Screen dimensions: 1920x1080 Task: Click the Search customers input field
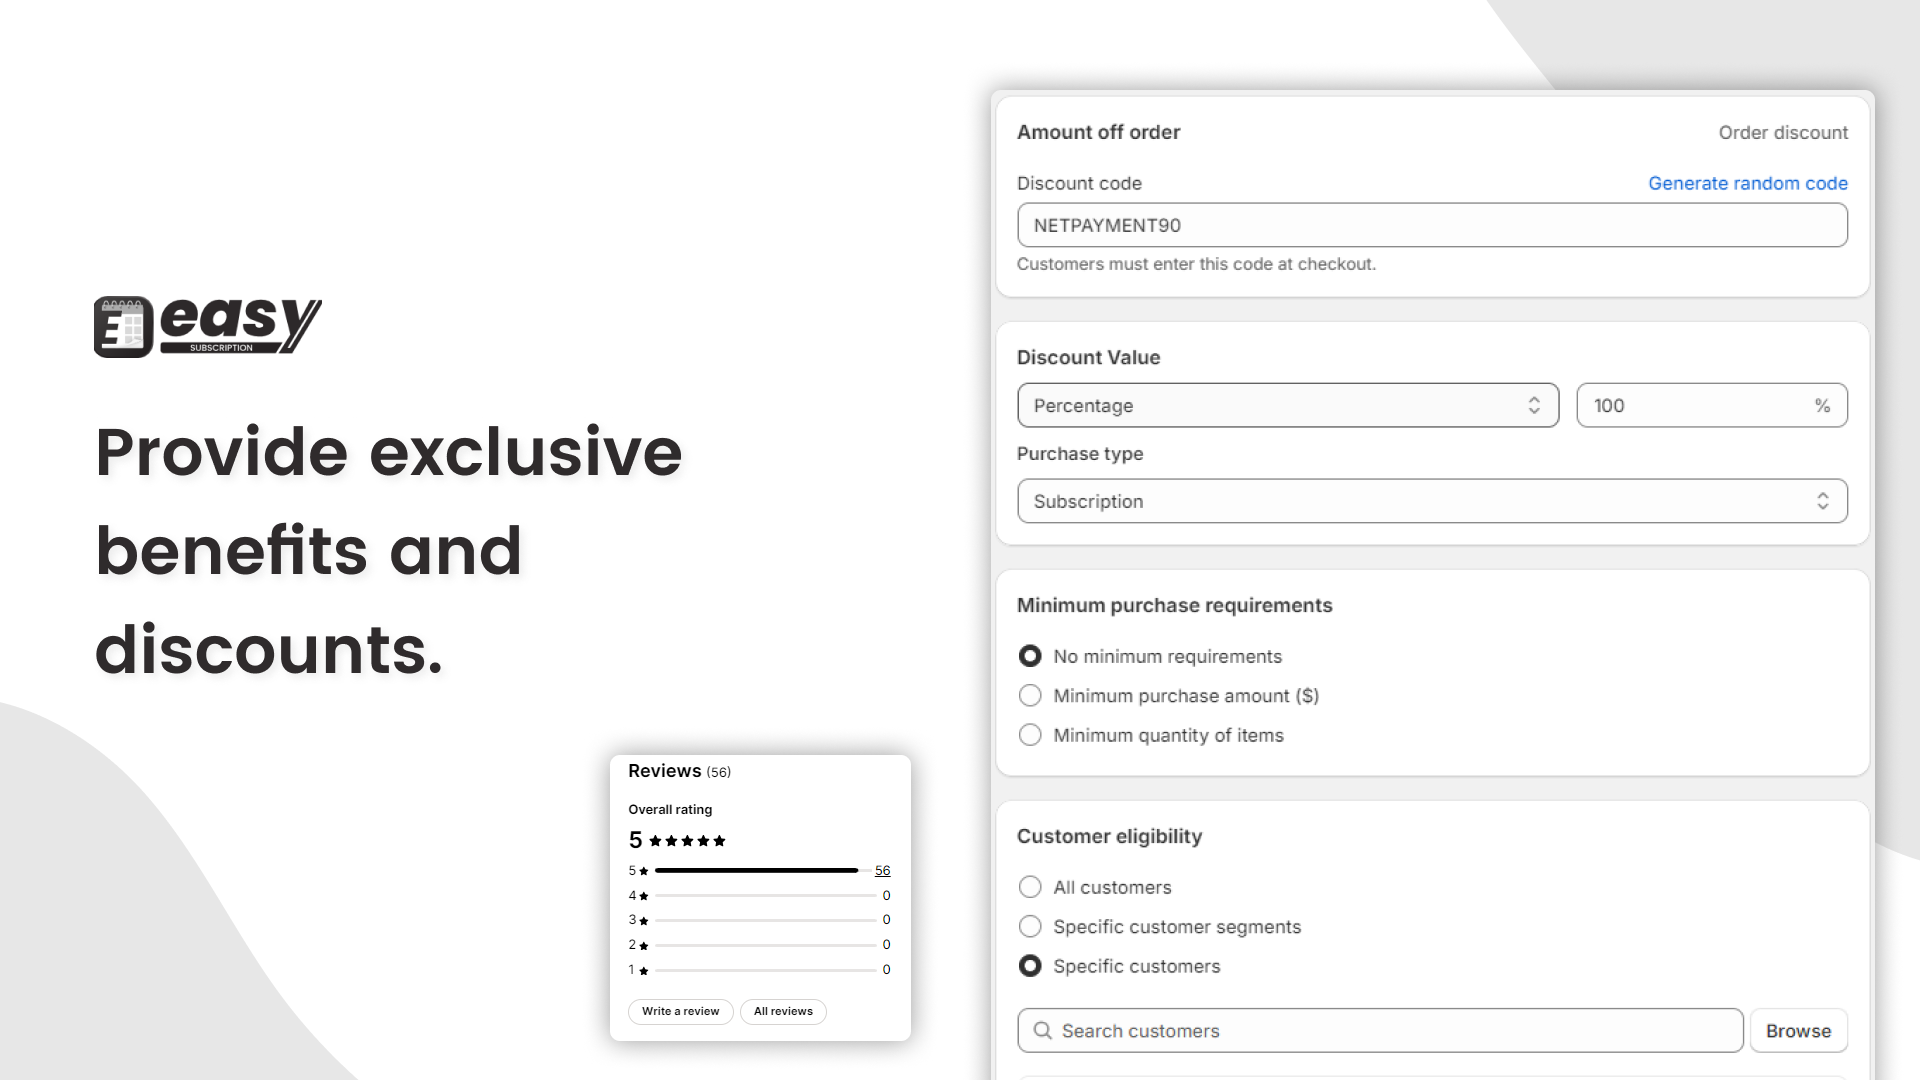pos(1379,1031)
